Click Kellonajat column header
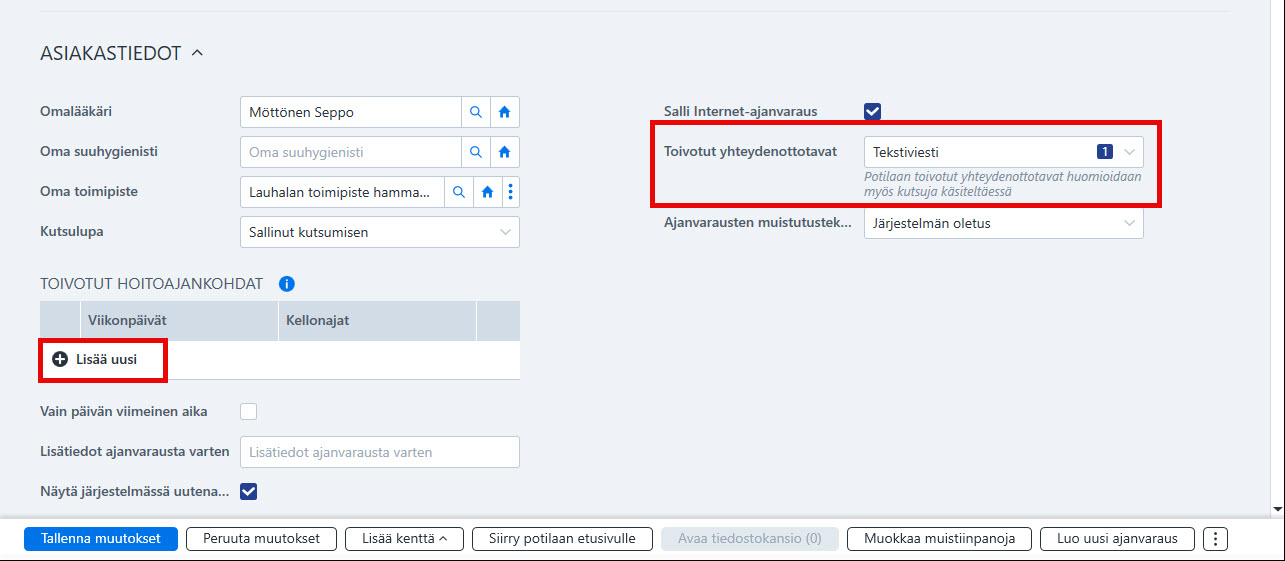 click(x=377, y=321)
